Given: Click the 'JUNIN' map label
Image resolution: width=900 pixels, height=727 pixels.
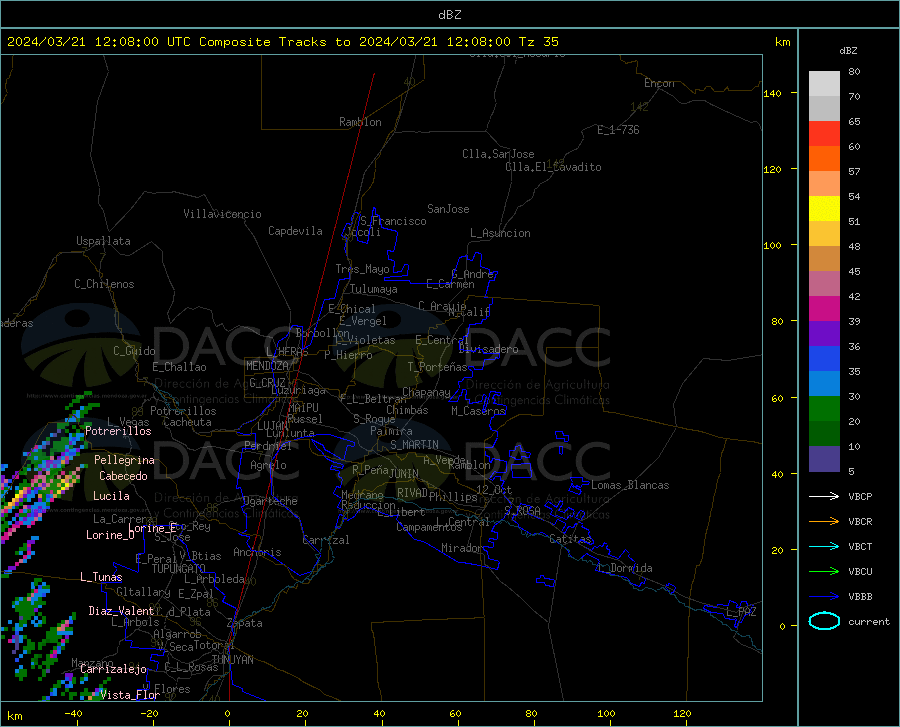Looking at the screenshot, I should tap(404, 474).
